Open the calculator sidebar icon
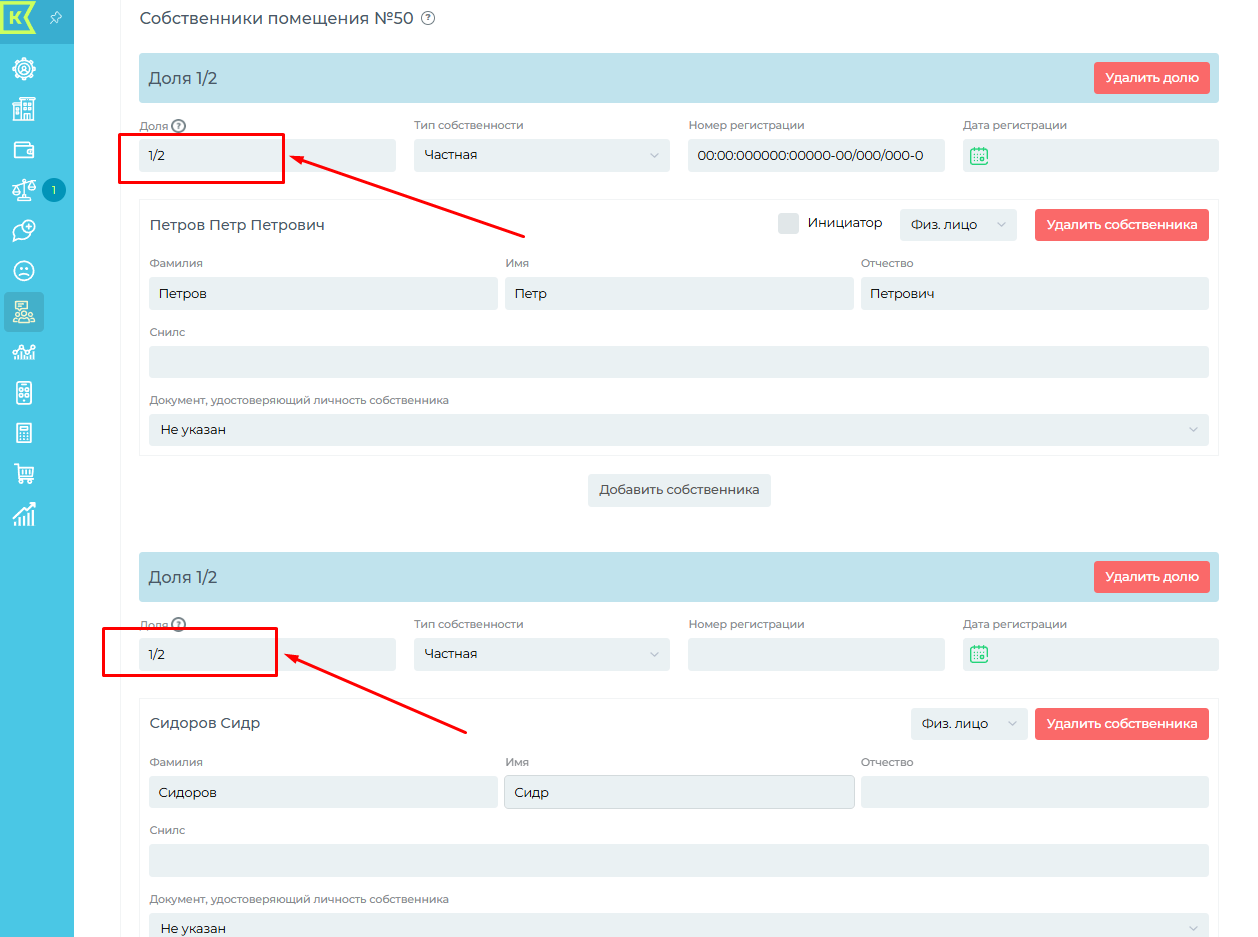Screen dimensions: 1258x937 point(23,433)
